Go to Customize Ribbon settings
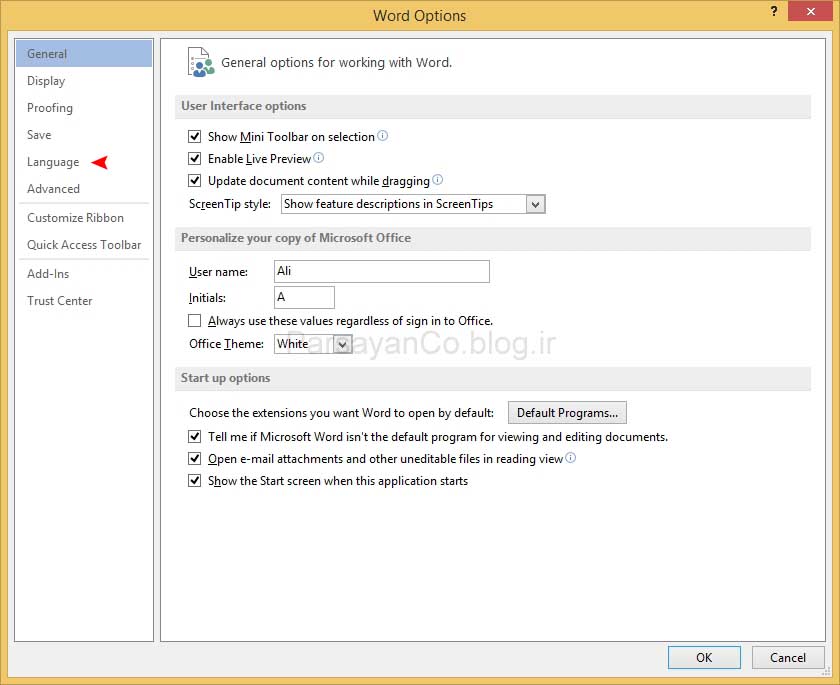This screenshot has height=685, width=840. (75, 218)
